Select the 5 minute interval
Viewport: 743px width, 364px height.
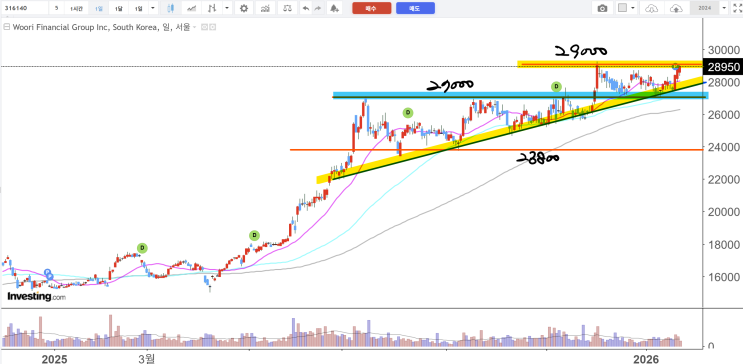(57, 8)
